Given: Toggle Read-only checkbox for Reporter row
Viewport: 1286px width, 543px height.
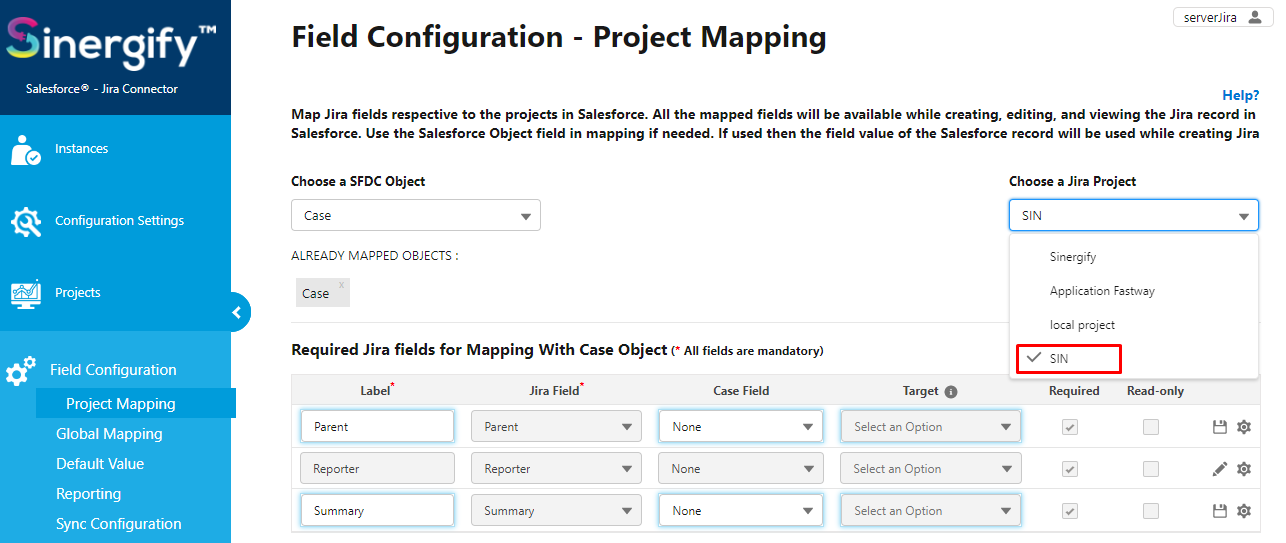Looking at the screenshot, I should click(1151, 469).
